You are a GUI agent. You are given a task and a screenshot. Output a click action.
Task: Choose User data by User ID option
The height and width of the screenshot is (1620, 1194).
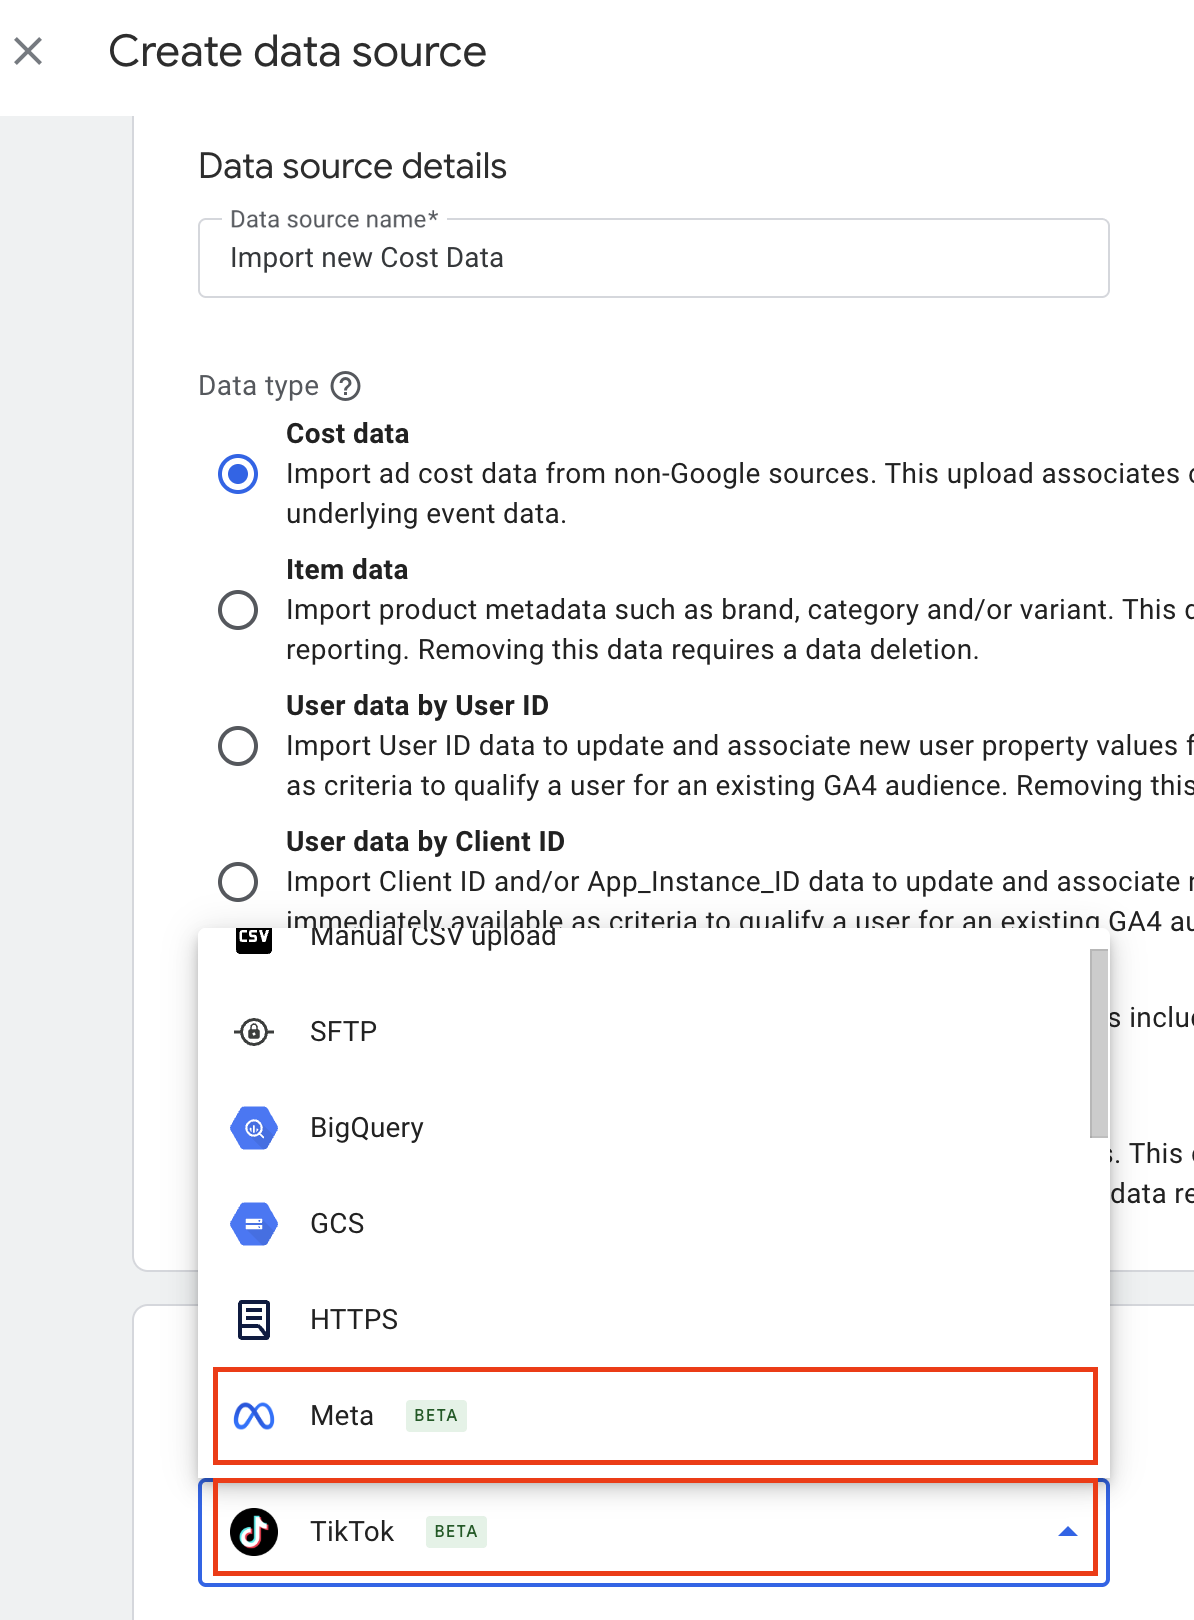(x=238, y=746)
